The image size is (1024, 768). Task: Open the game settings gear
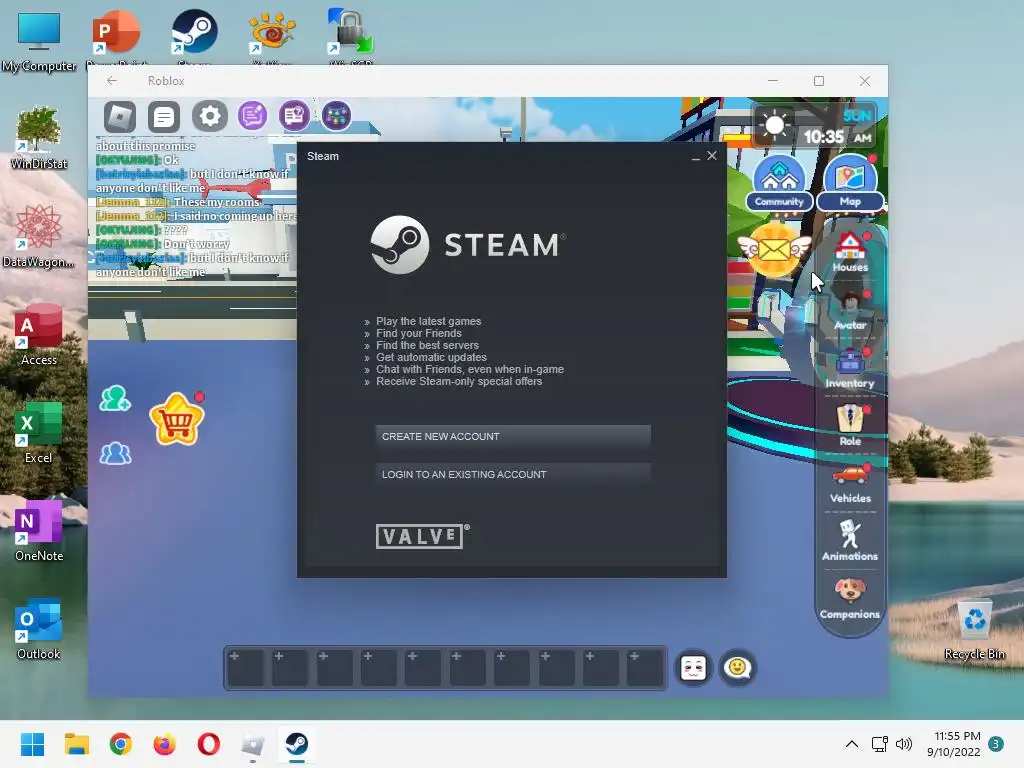(210, 116)
